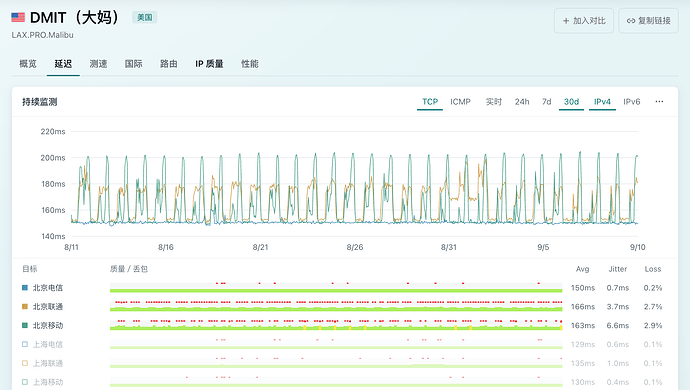
Task: Open the three-dot more options menu
Action: coord(659,102)
